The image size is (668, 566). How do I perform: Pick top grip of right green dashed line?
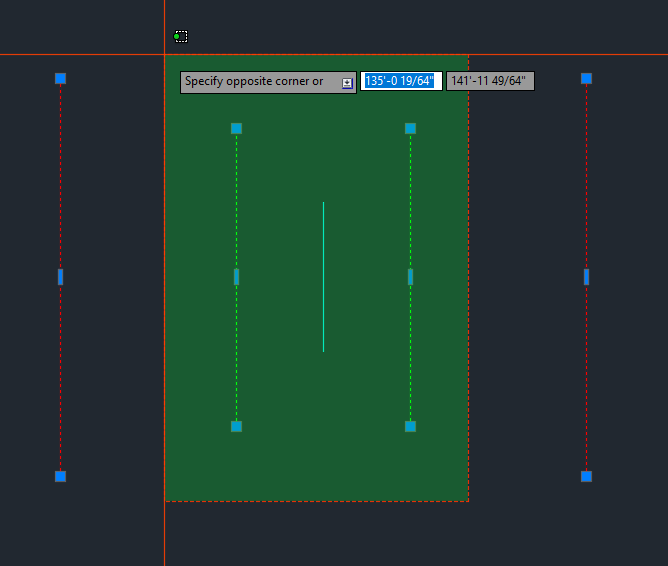(410, 128)
